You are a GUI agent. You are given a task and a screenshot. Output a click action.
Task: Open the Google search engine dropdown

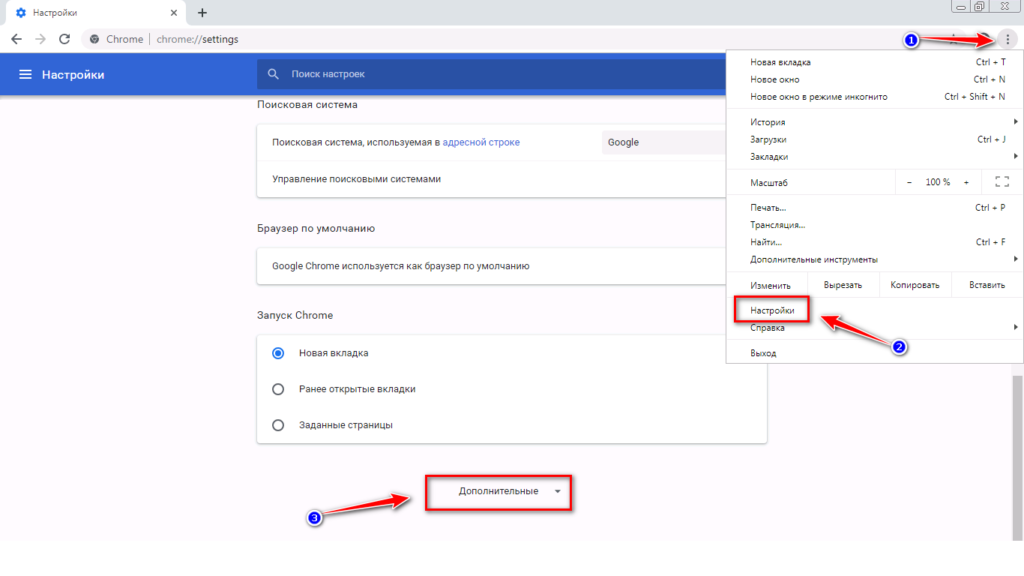tap(664, 142)
